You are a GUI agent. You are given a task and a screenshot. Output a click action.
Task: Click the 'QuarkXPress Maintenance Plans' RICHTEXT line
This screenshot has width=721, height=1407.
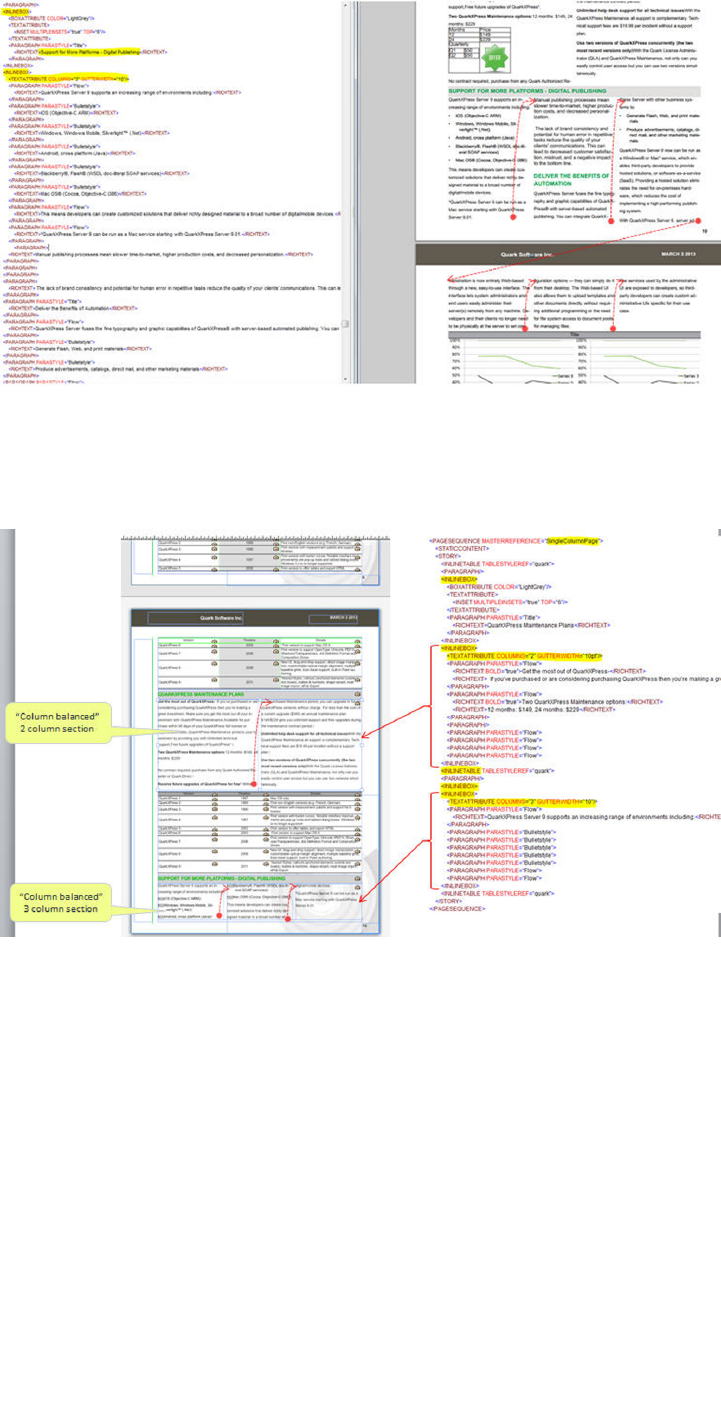click(532, 624)
